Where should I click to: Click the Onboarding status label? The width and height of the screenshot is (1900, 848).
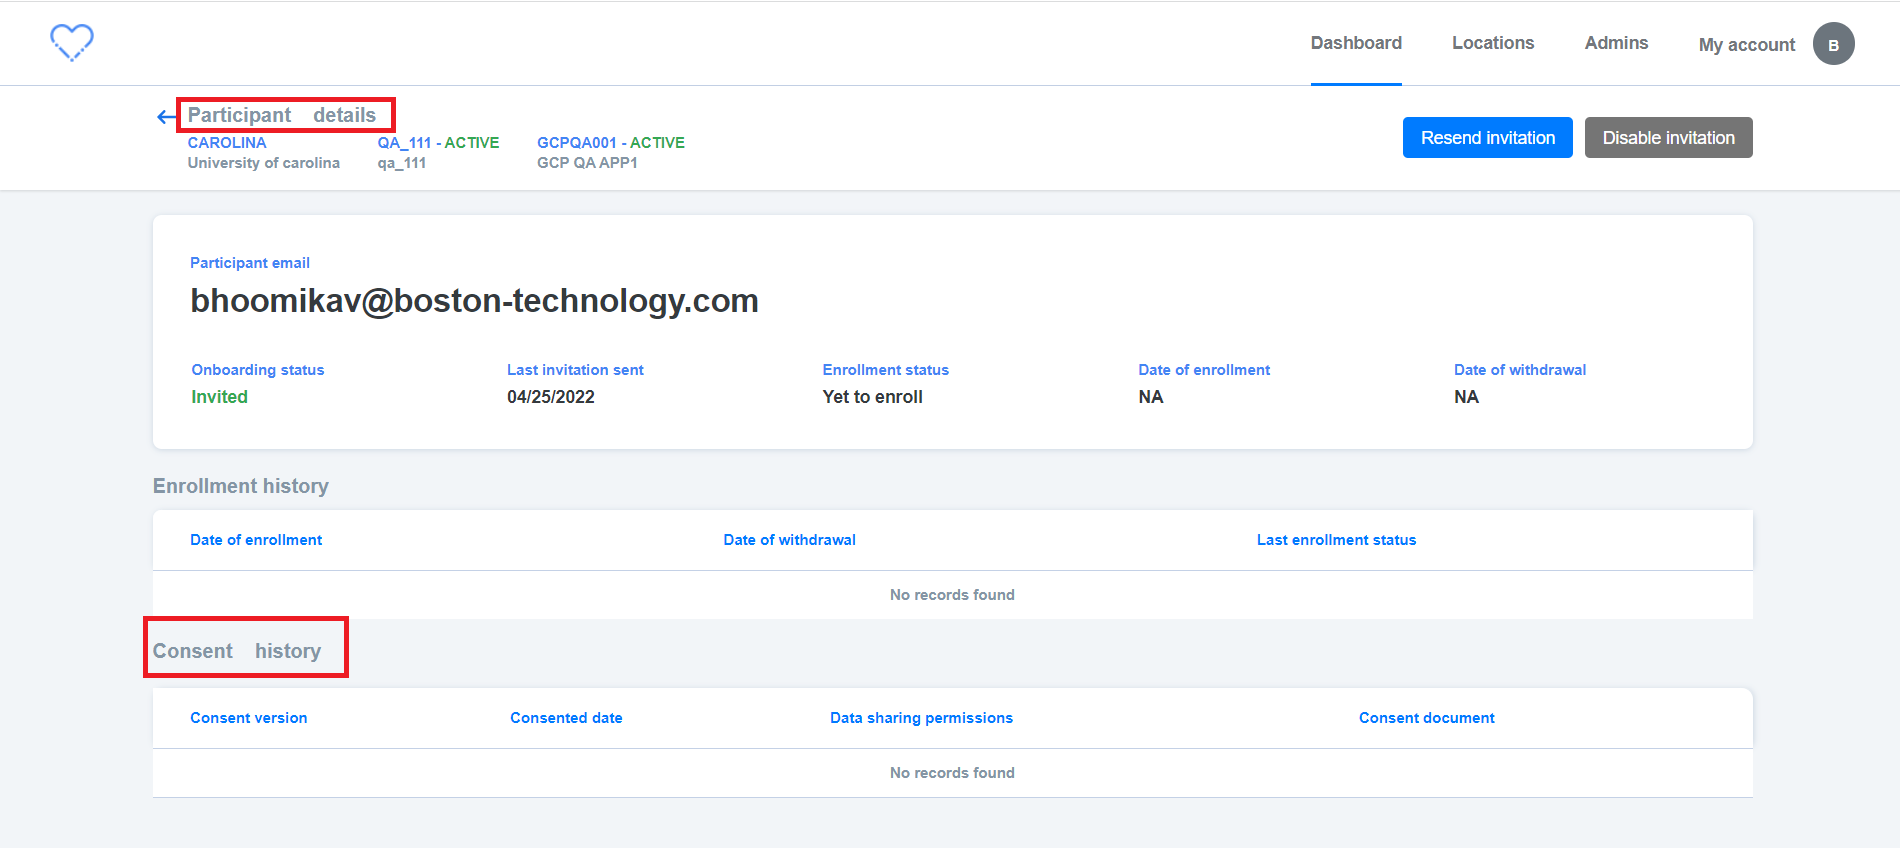258,370
